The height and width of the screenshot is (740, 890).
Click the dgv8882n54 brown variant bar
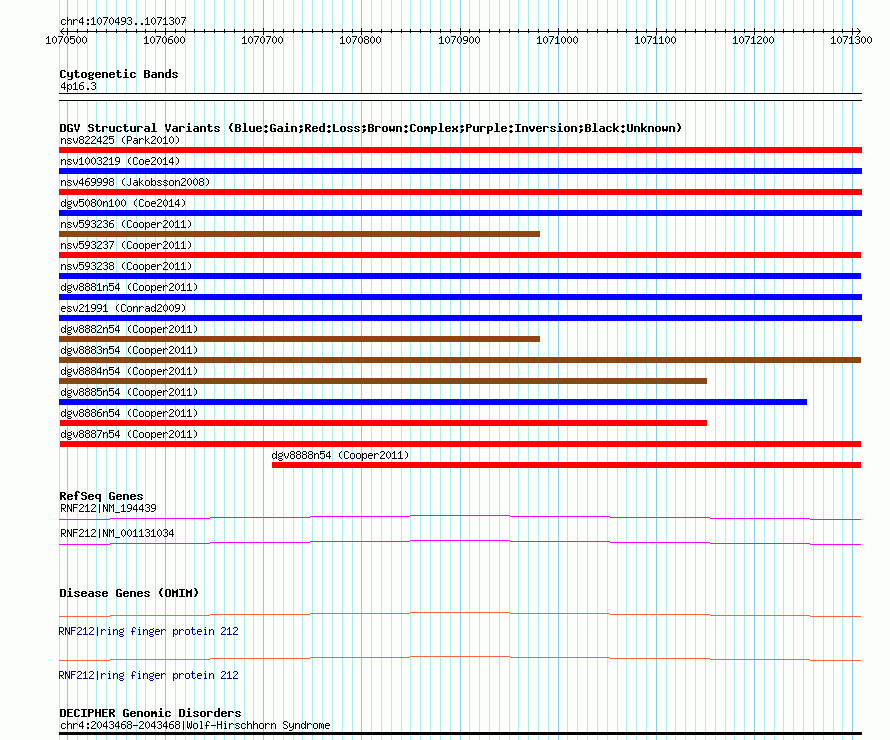[x=299, y=339]
